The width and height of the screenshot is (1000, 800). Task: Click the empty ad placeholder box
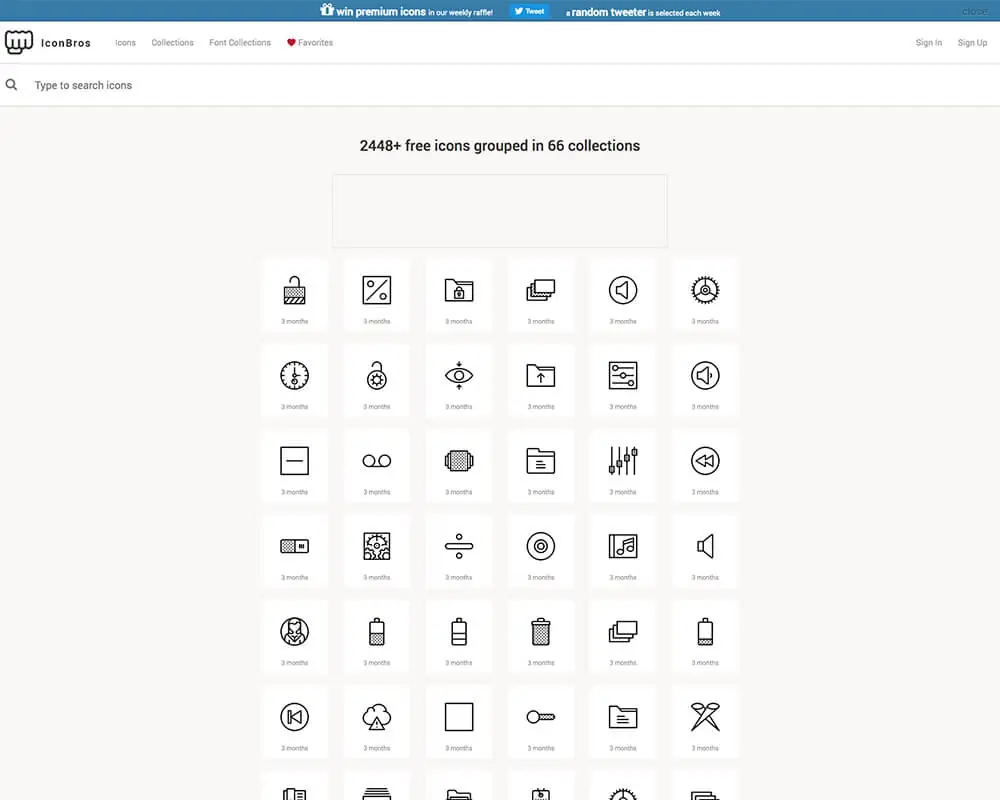(500, 211)
